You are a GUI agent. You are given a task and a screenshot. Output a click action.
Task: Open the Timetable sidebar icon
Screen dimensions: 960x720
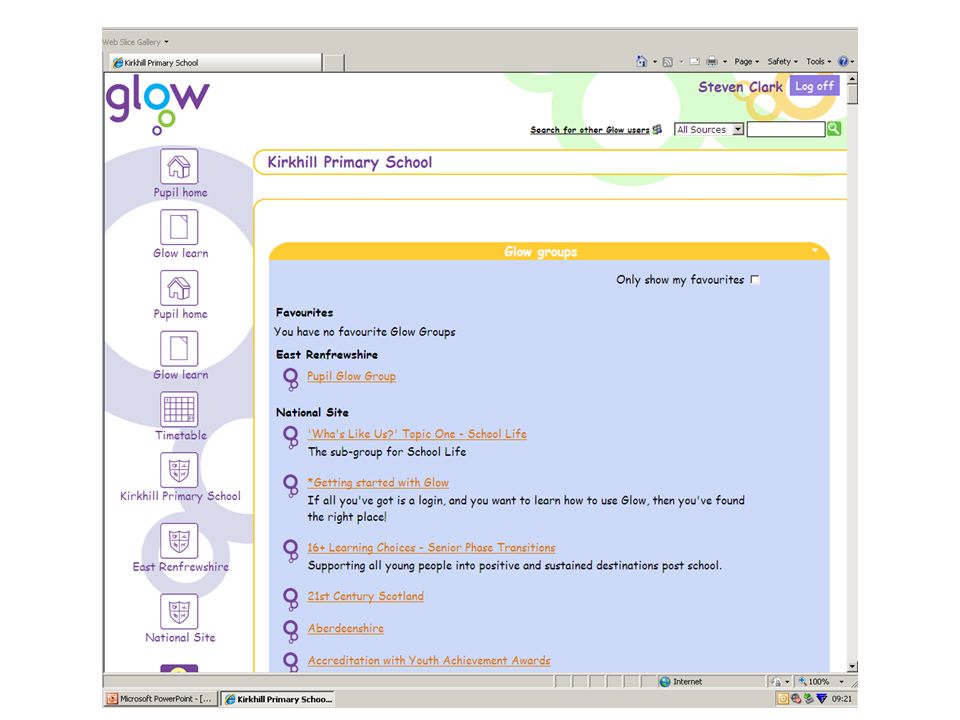click(x=179, y=409)
